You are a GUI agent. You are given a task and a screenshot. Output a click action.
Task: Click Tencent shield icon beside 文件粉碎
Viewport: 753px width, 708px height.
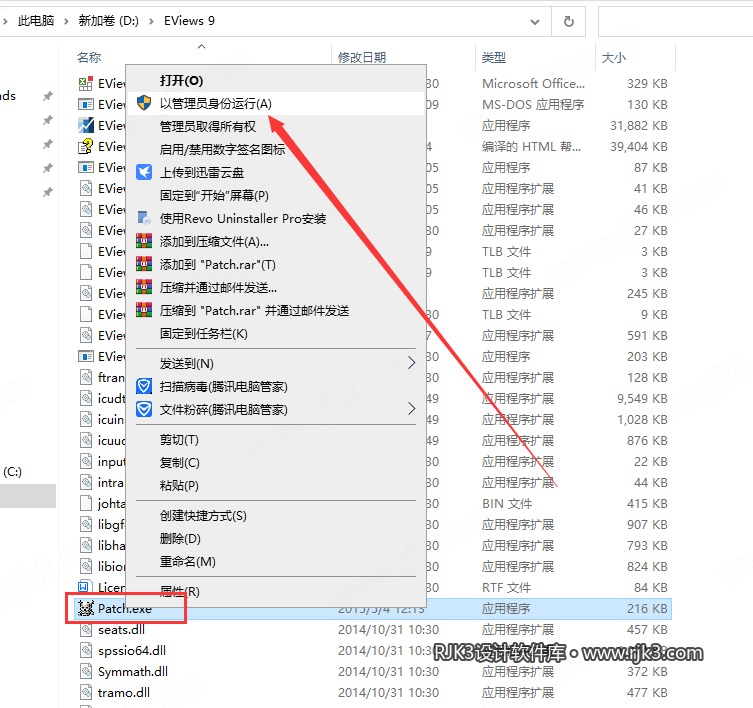coord(144,409)
